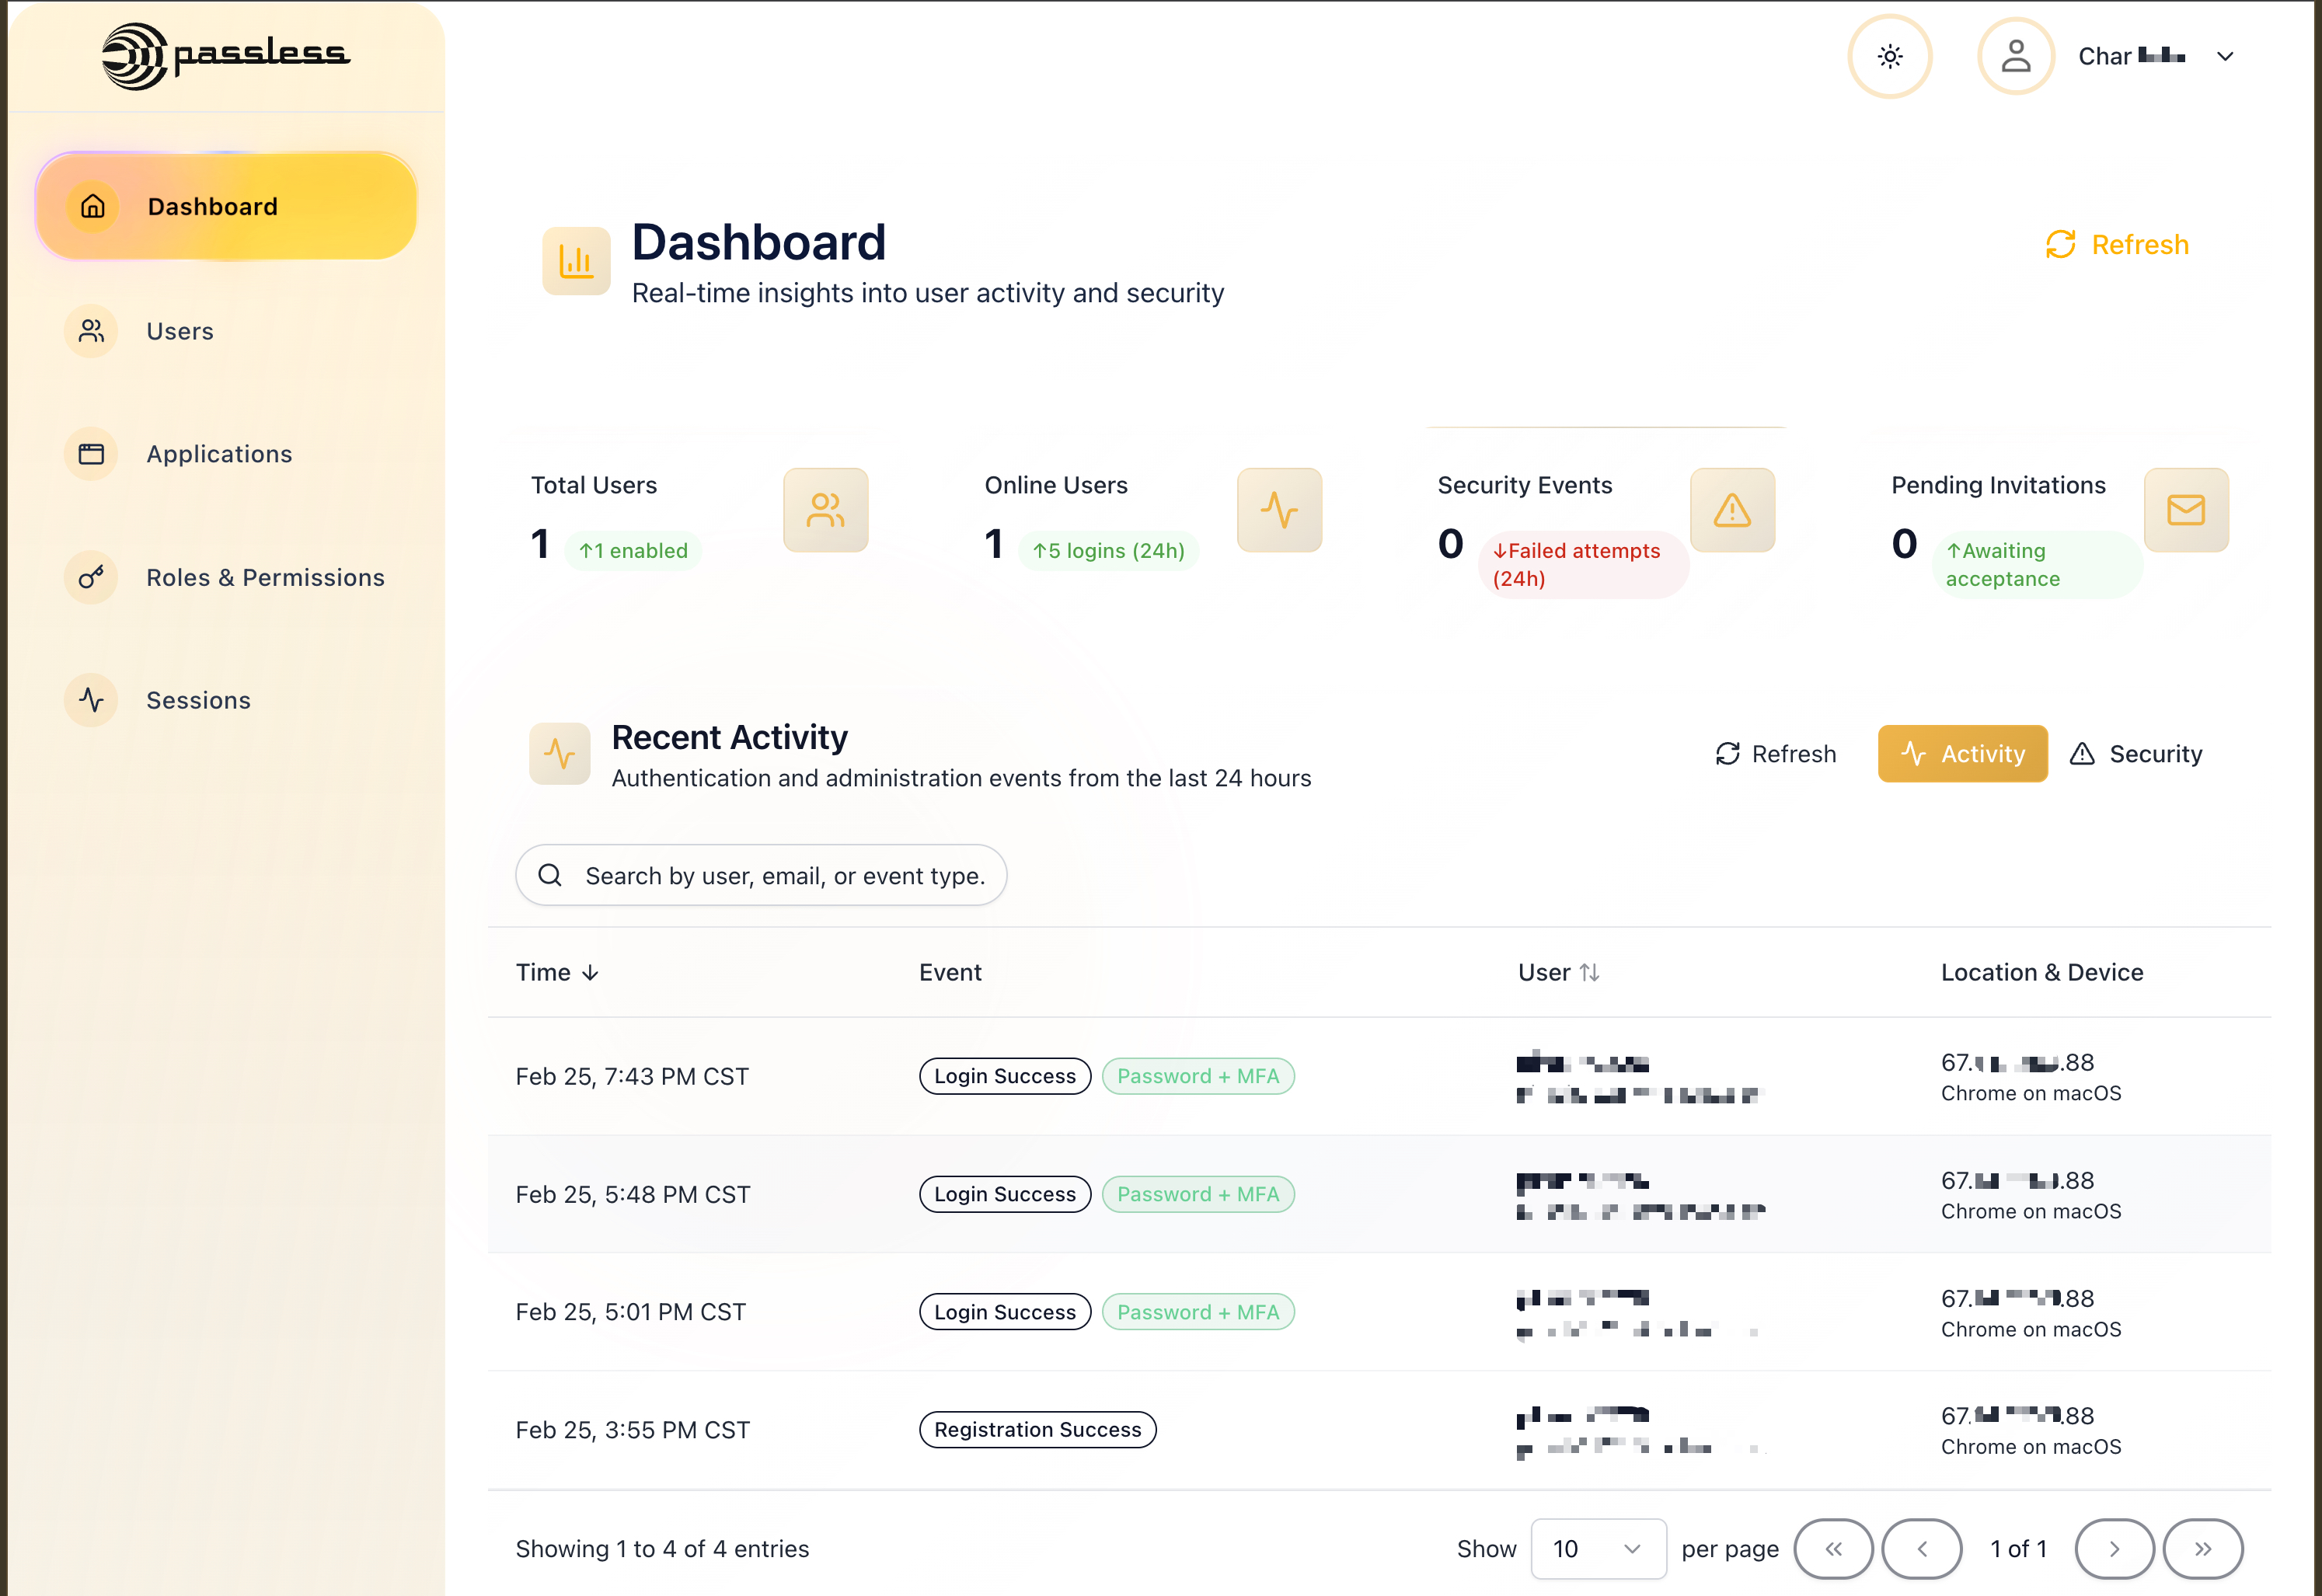The height and width of the screenshot is (1596, 2322).
Task: Toggle light/dark theme sun button
Action: 1889,57
